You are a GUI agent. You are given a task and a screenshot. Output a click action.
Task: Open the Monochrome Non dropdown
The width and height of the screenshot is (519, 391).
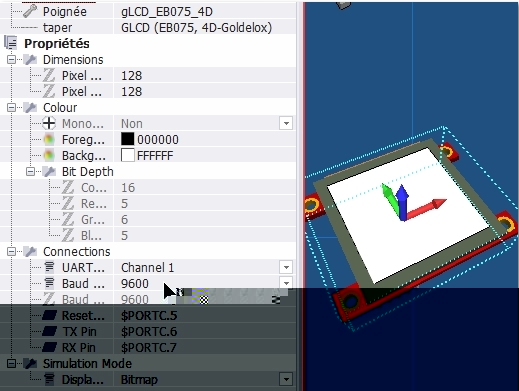click(x=286, y=123)
